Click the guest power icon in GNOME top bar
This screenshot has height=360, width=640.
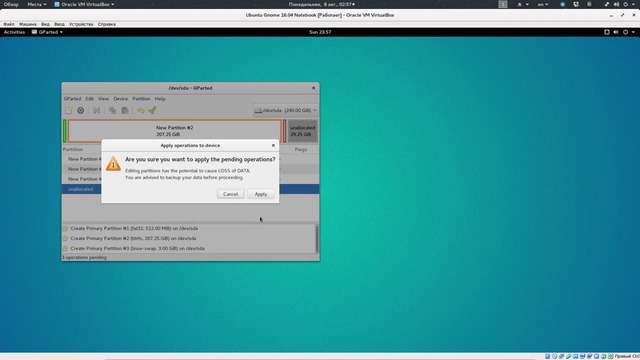[625, 32]
